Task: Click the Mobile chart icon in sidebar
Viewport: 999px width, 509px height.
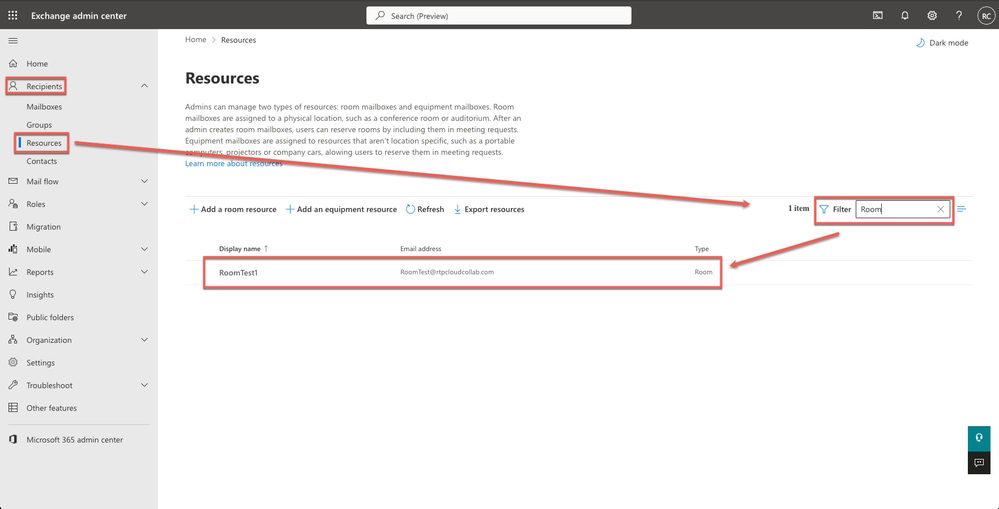Action: pyautogui.click(x=13, y=249)
